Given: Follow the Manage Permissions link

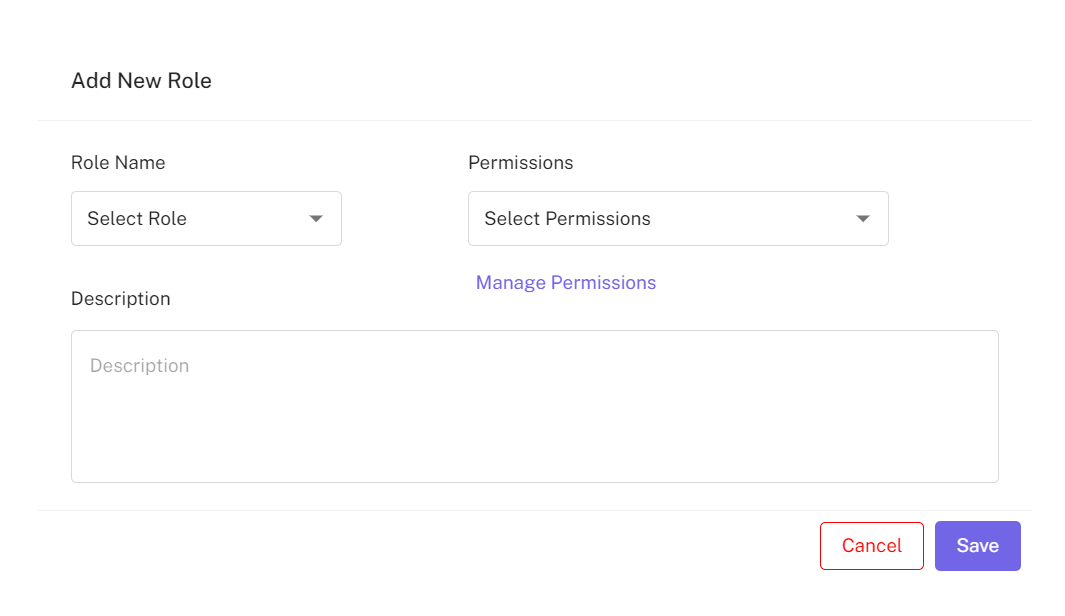Looking at the screenshot, I should pyautogui.click(x=566, y=283).
